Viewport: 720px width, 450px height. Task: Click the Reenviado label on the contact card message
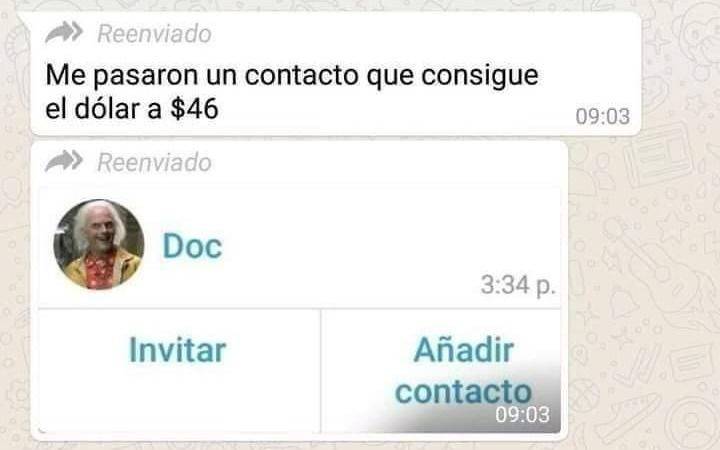pyautogui.click(x=154, y=163)
